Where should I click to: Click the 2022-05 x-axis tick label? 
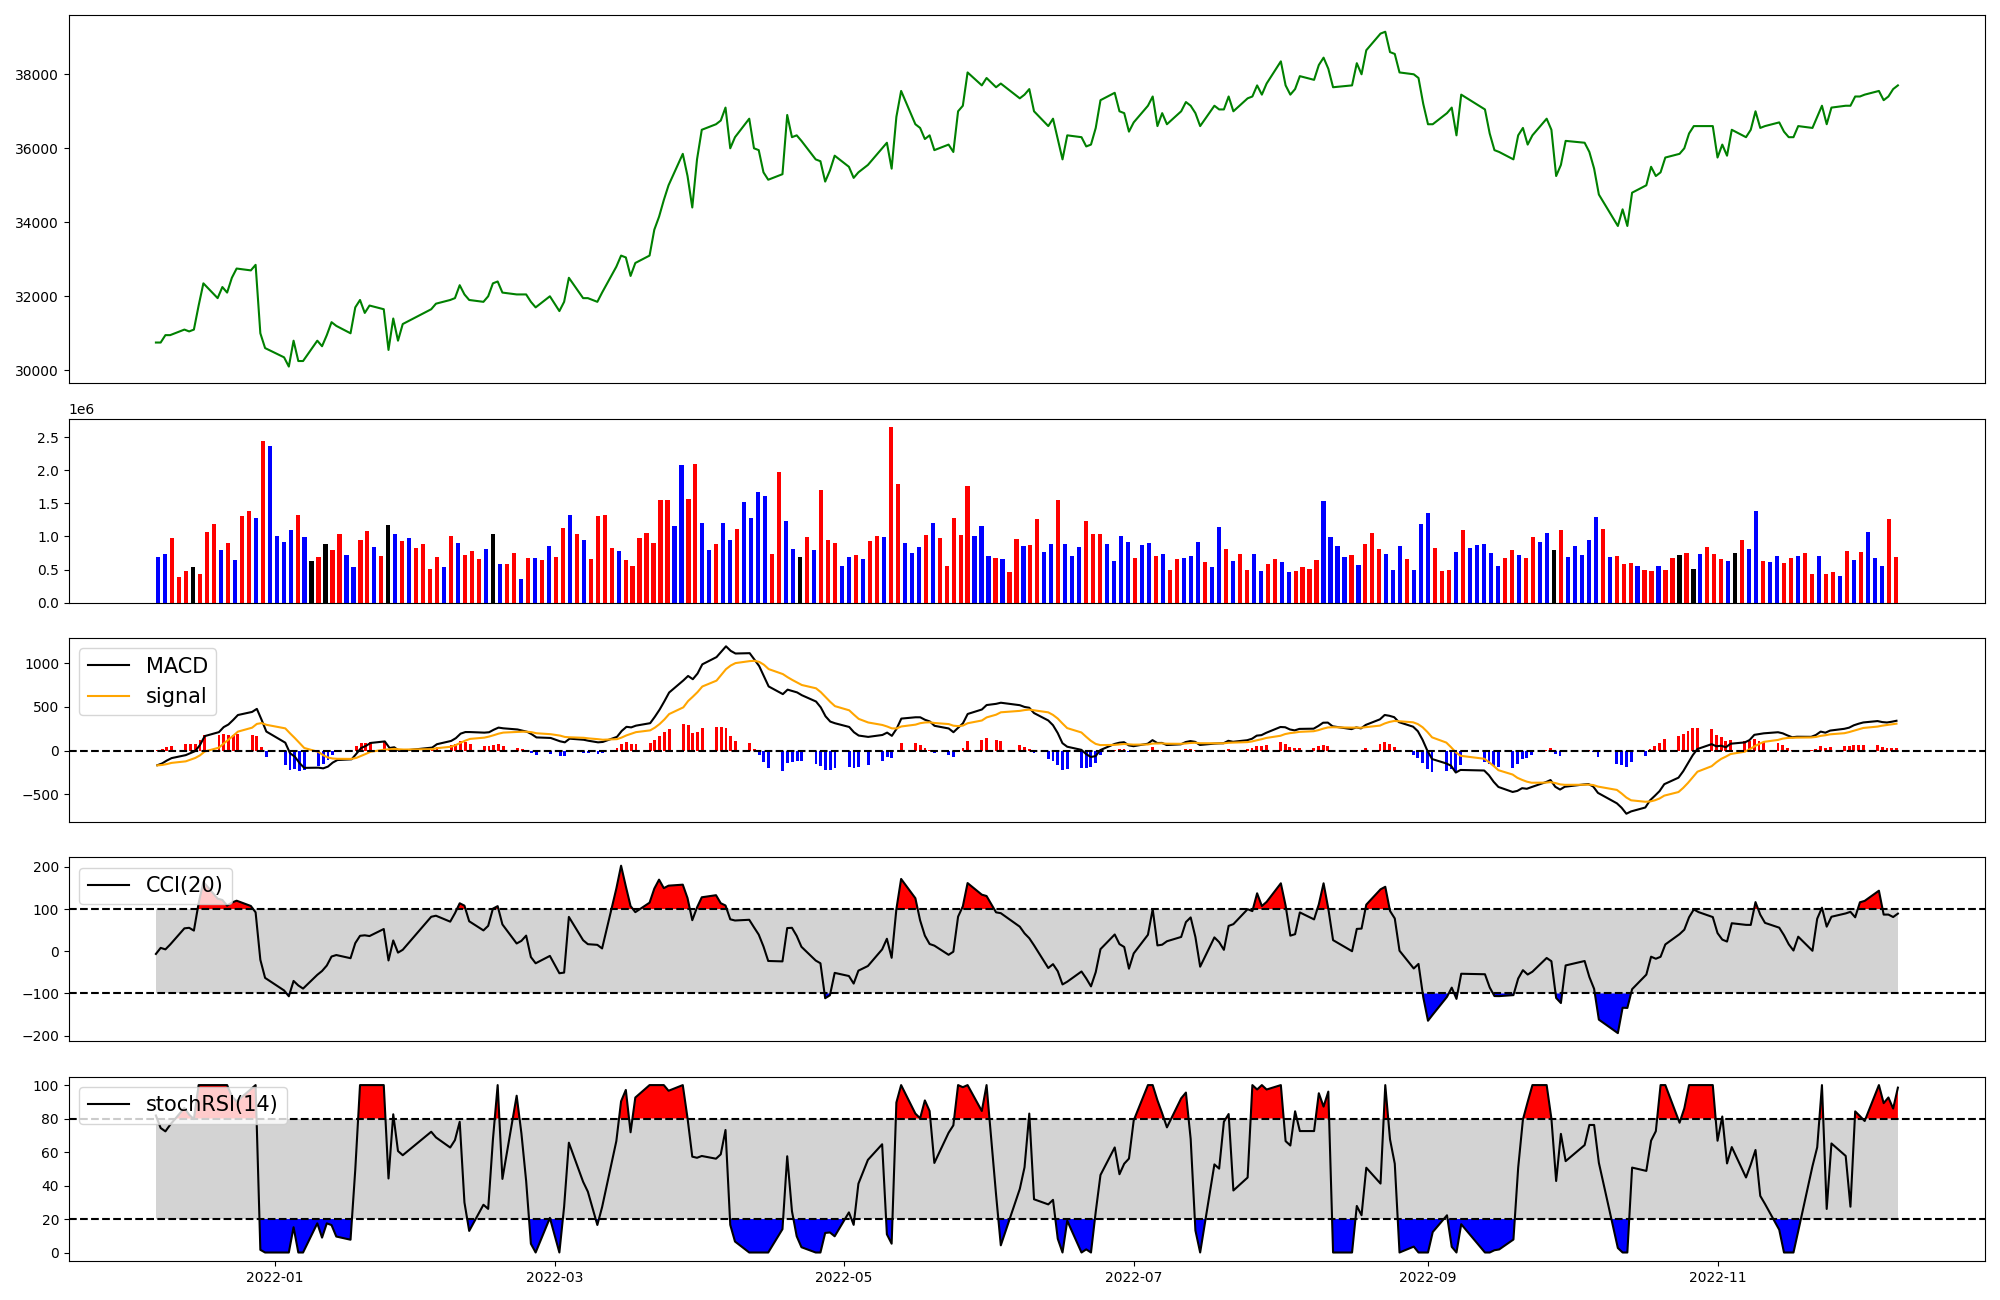coord(844,1277)
